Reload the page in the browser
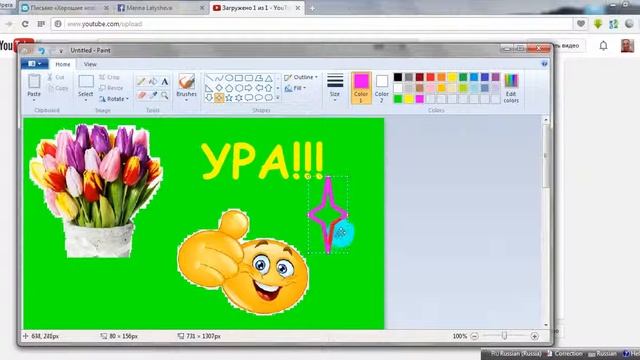The width and height of the screenshot is (640, 360). click(25, 24)
